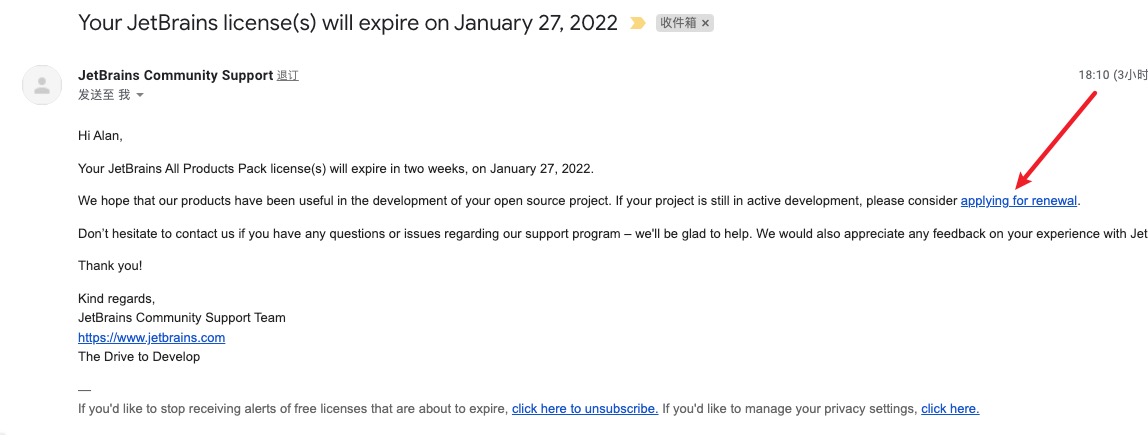Open the privacy settings click here link
The image size is (1148, 443).
point(950,409)
